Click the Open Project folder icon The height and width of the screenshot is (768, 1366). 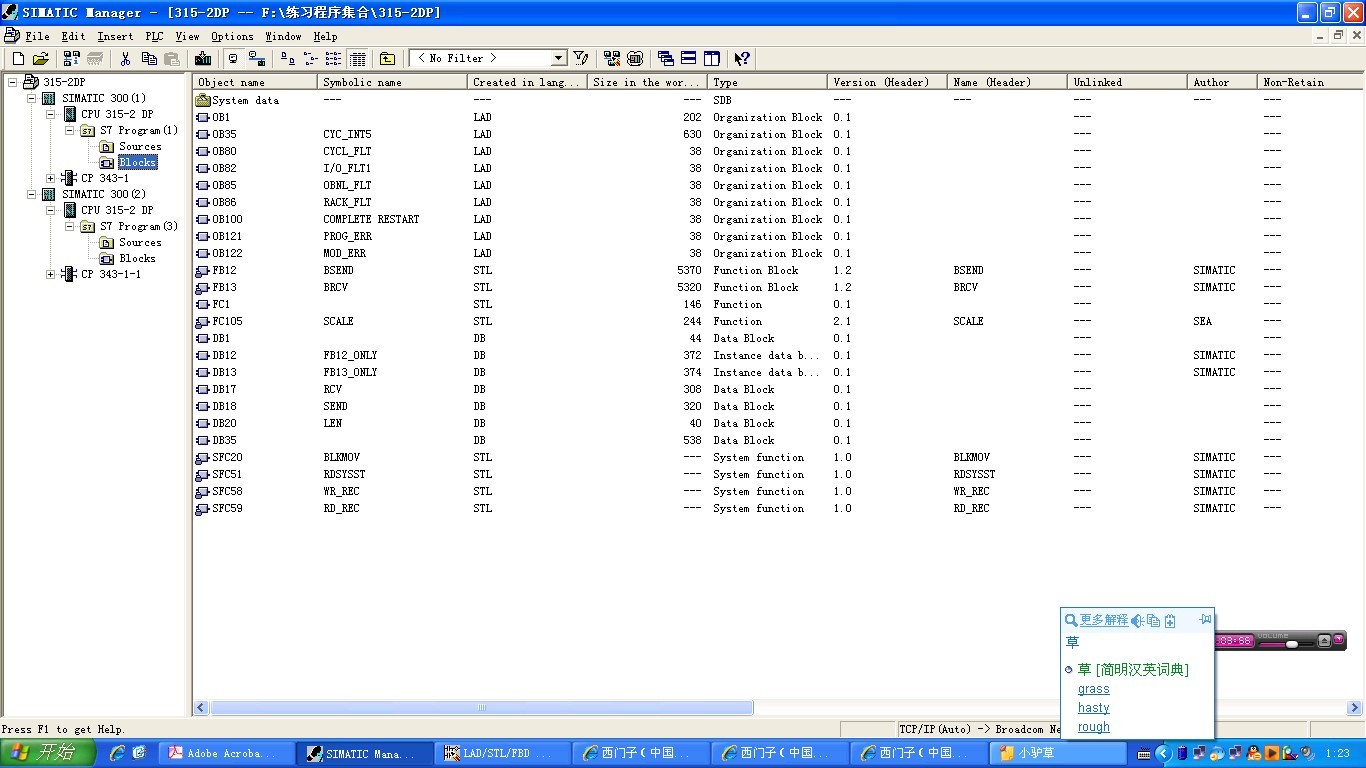pos(41,59)
